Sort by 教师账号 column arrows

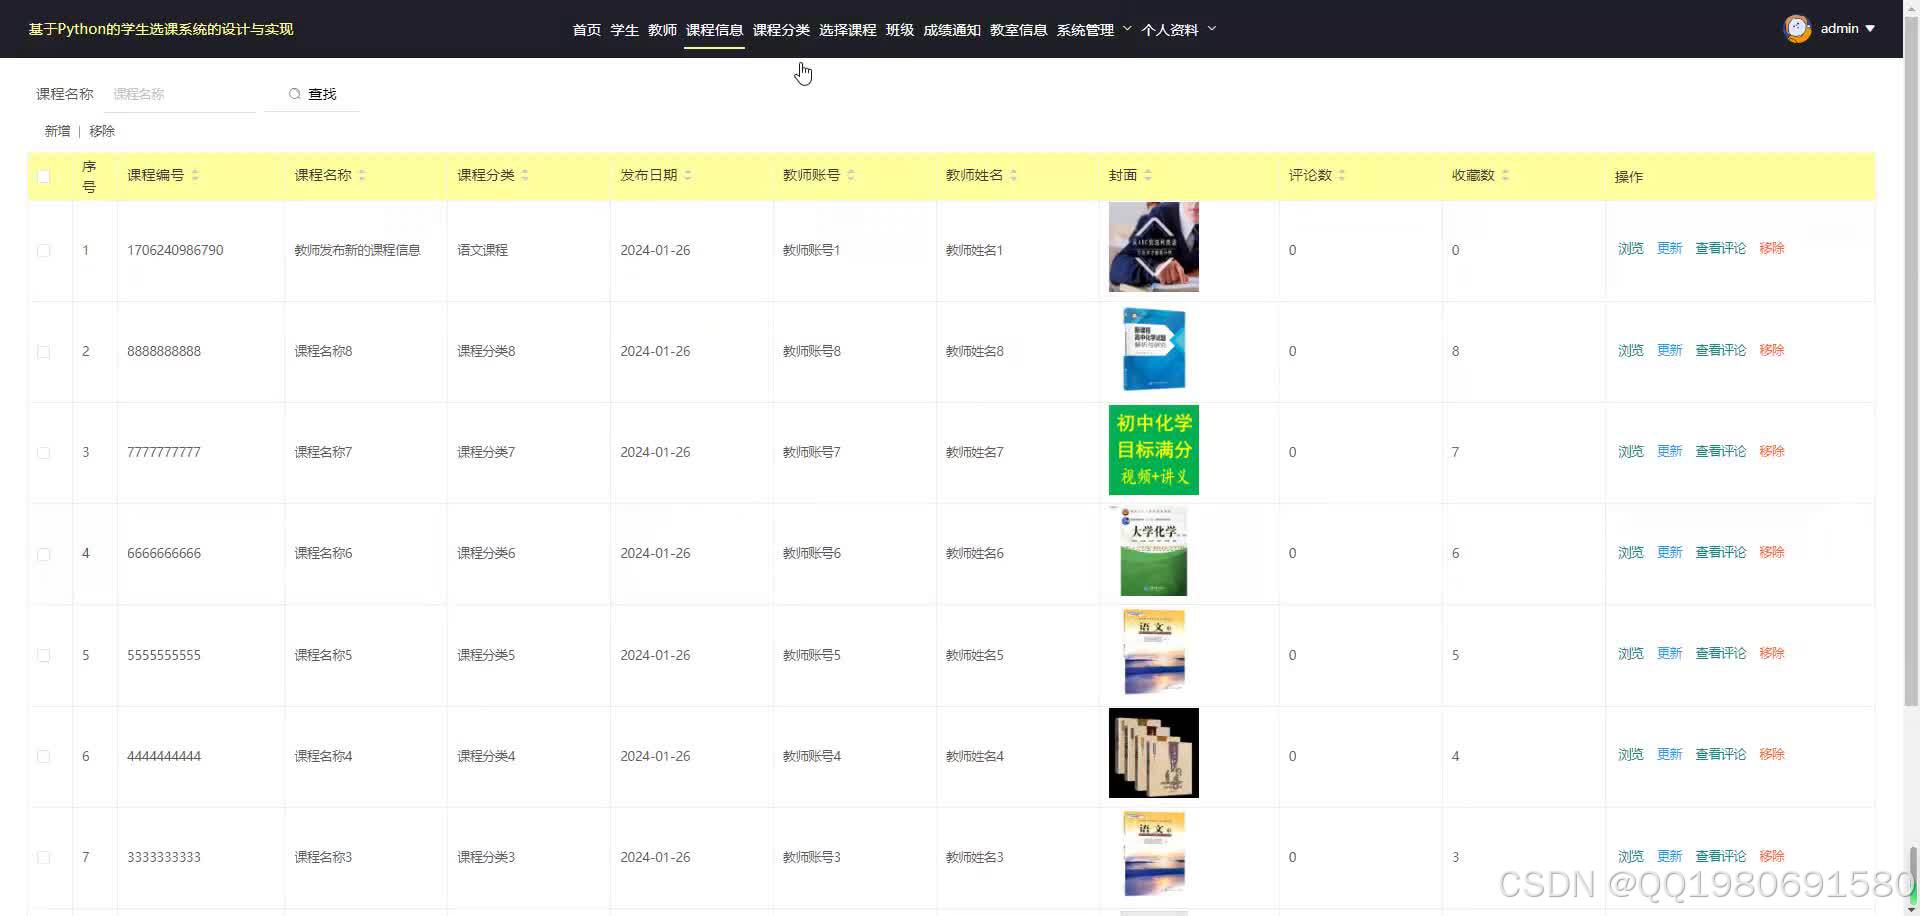pyautogui.click(x=851, y=175)
